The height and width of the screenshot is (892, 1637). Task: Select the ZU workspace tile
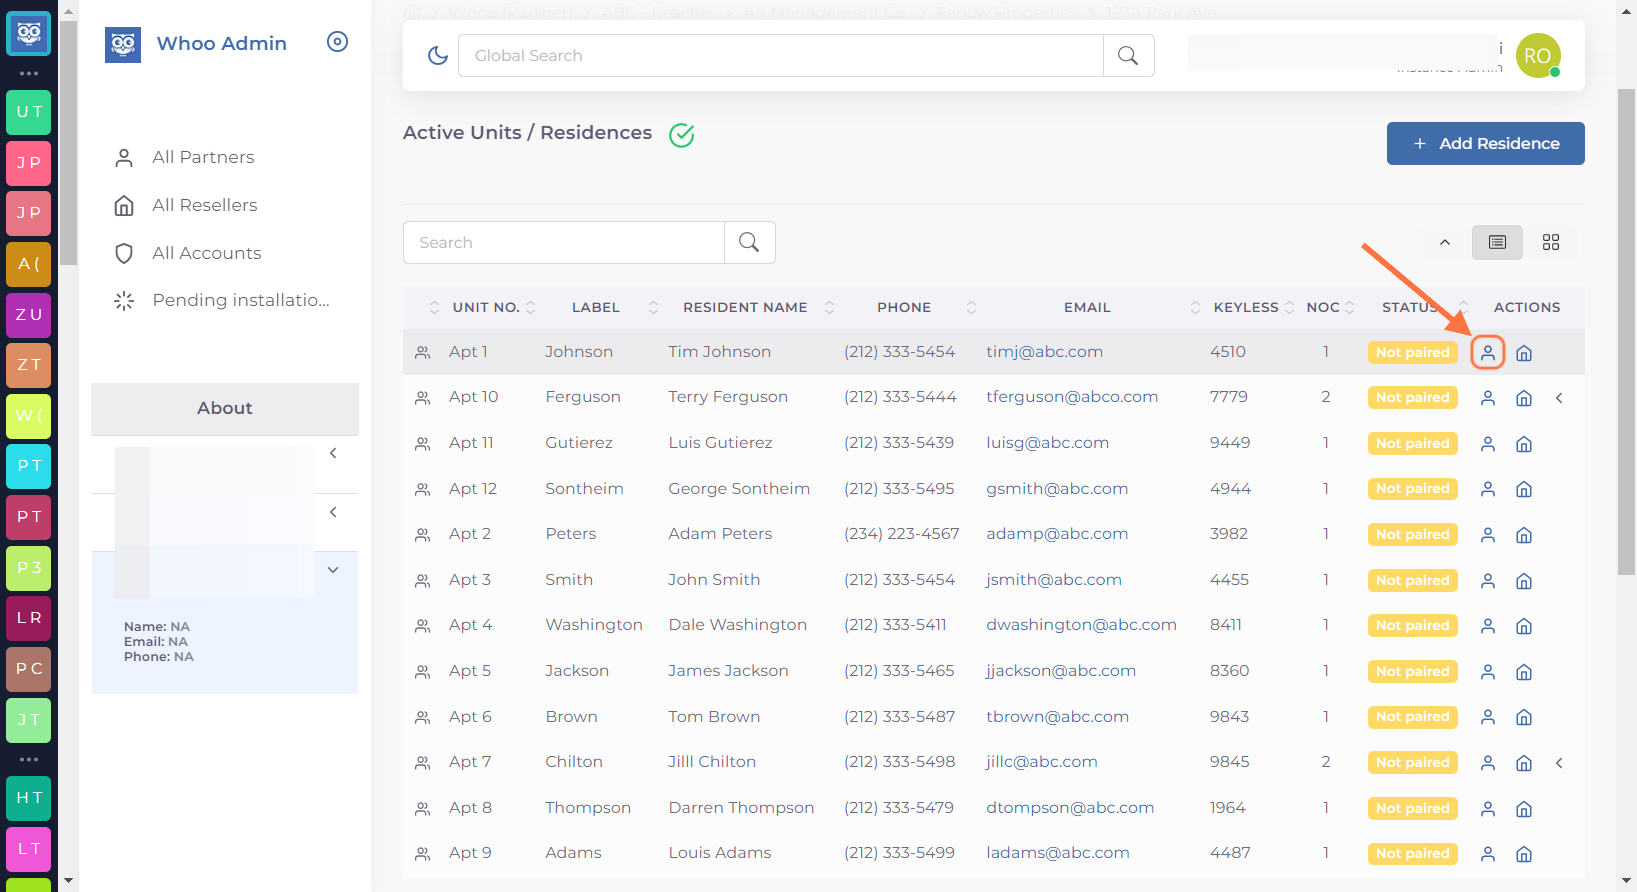29,314
